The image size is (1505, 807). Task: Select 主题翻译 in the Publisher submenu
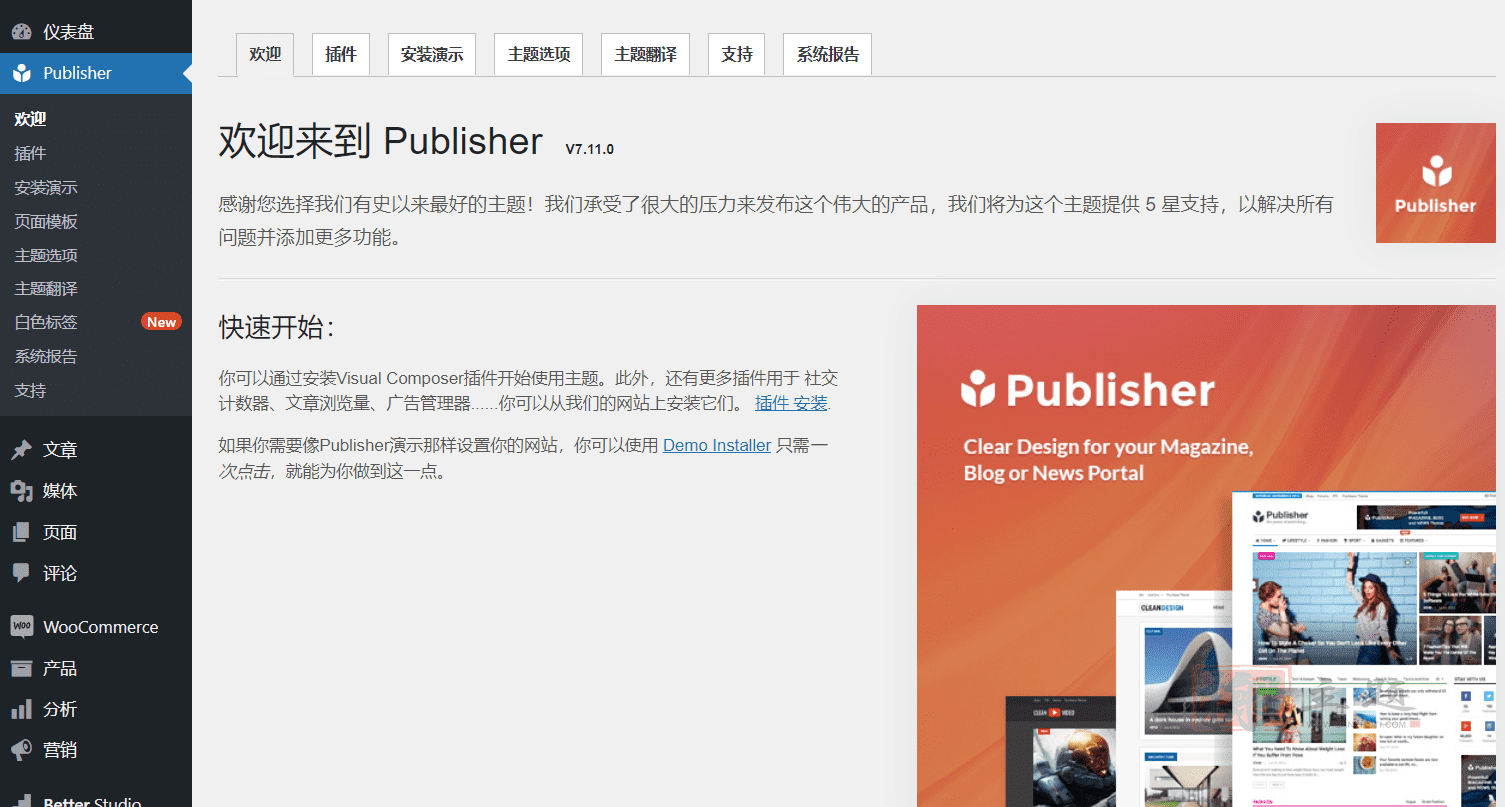click(46, 288)
